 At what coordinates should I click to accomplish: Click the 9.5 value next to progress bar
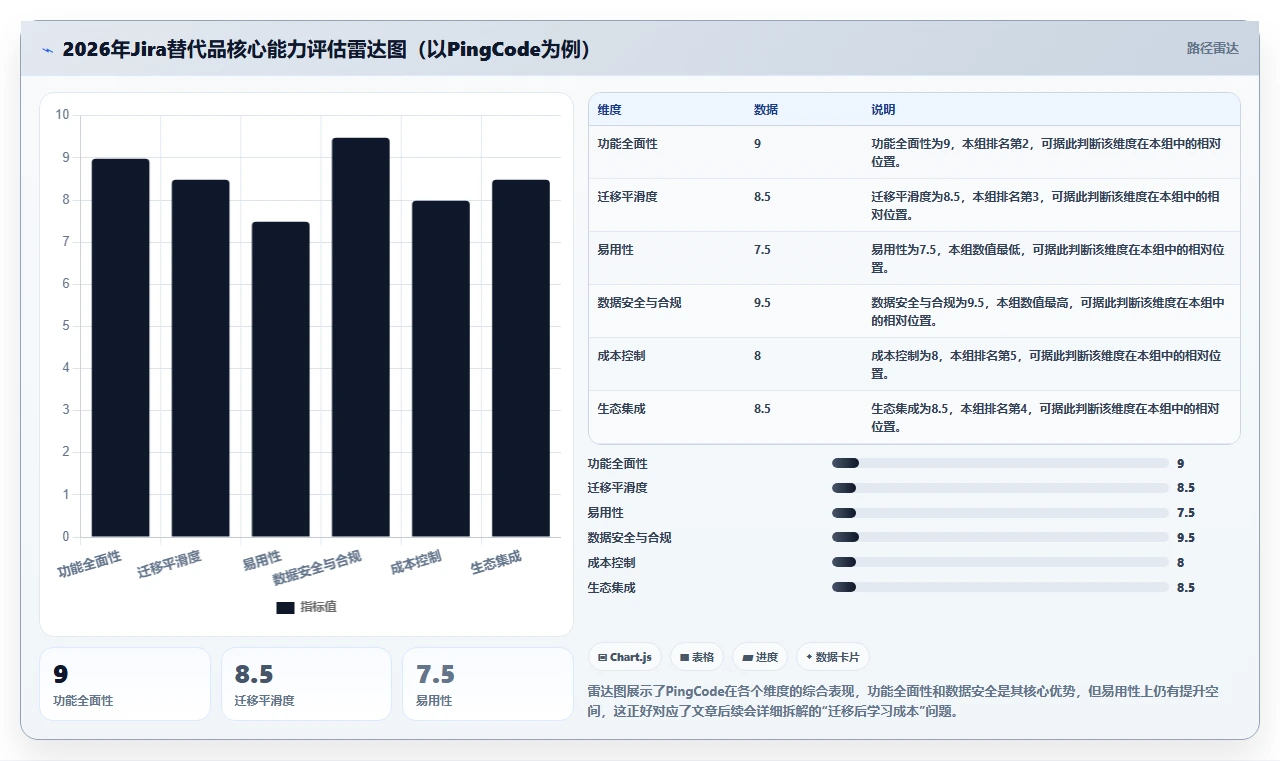click(x=1186, y=538)
